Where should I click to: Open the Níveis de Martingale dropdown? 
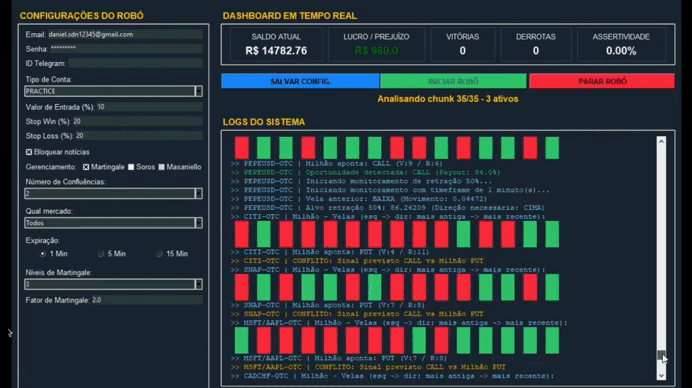point(113,284)
